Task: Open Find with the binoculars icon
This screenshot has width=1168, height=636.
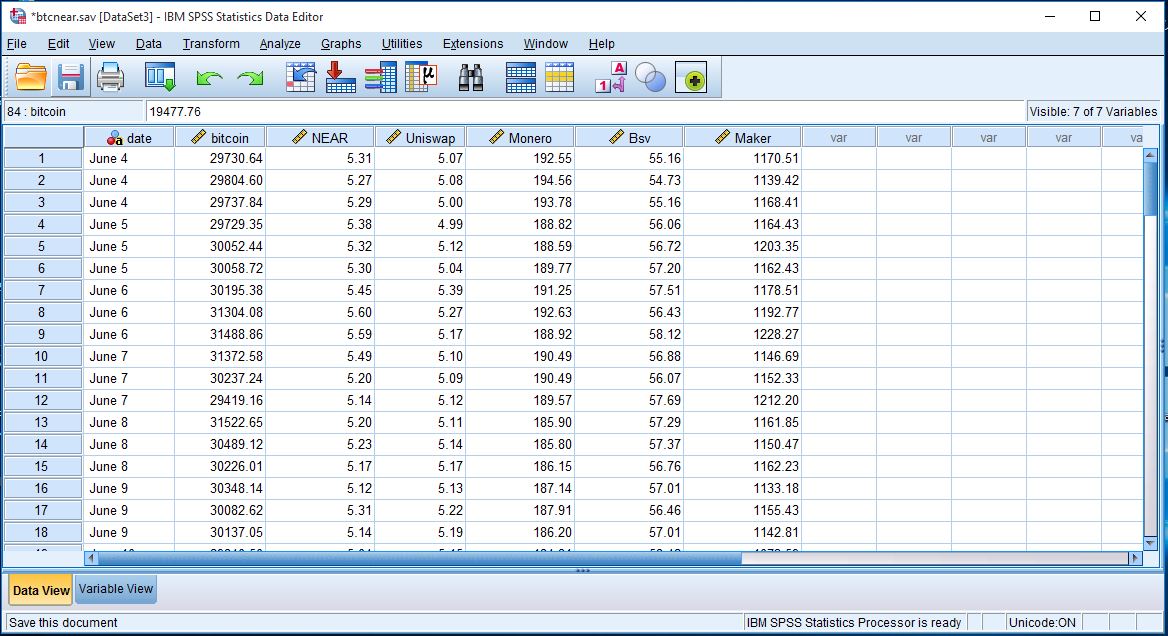Action: [470, 77]
